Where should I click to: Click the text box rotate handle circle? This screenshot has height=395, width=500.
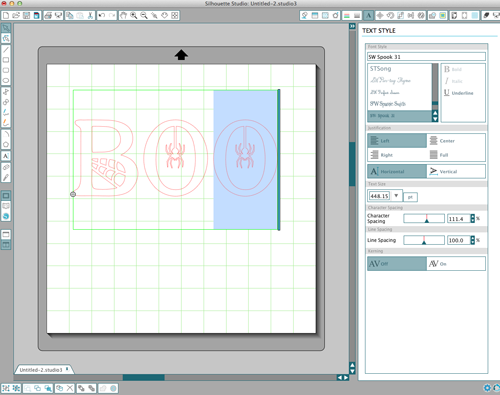pos(73,194)
